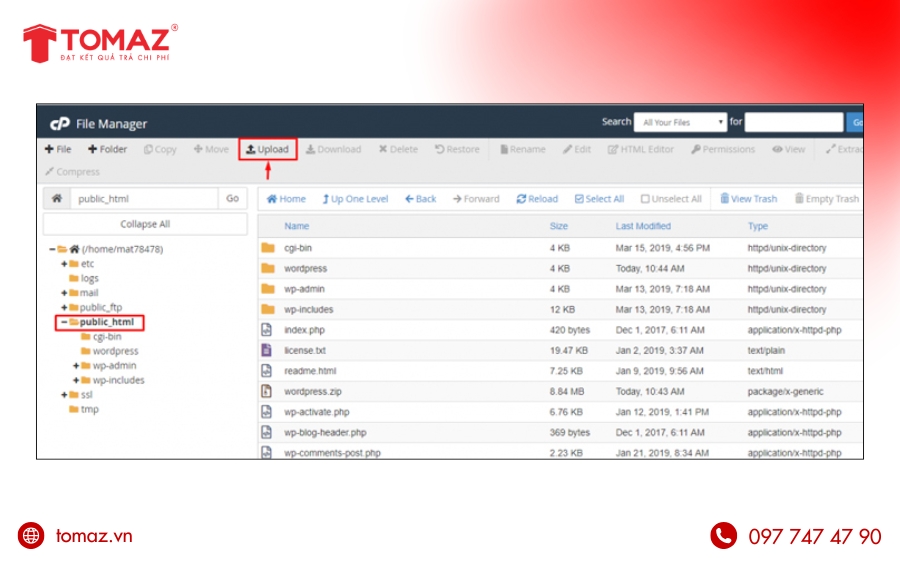Reload the file list
Screen dimensions: 900x563
tap(537, 199)
